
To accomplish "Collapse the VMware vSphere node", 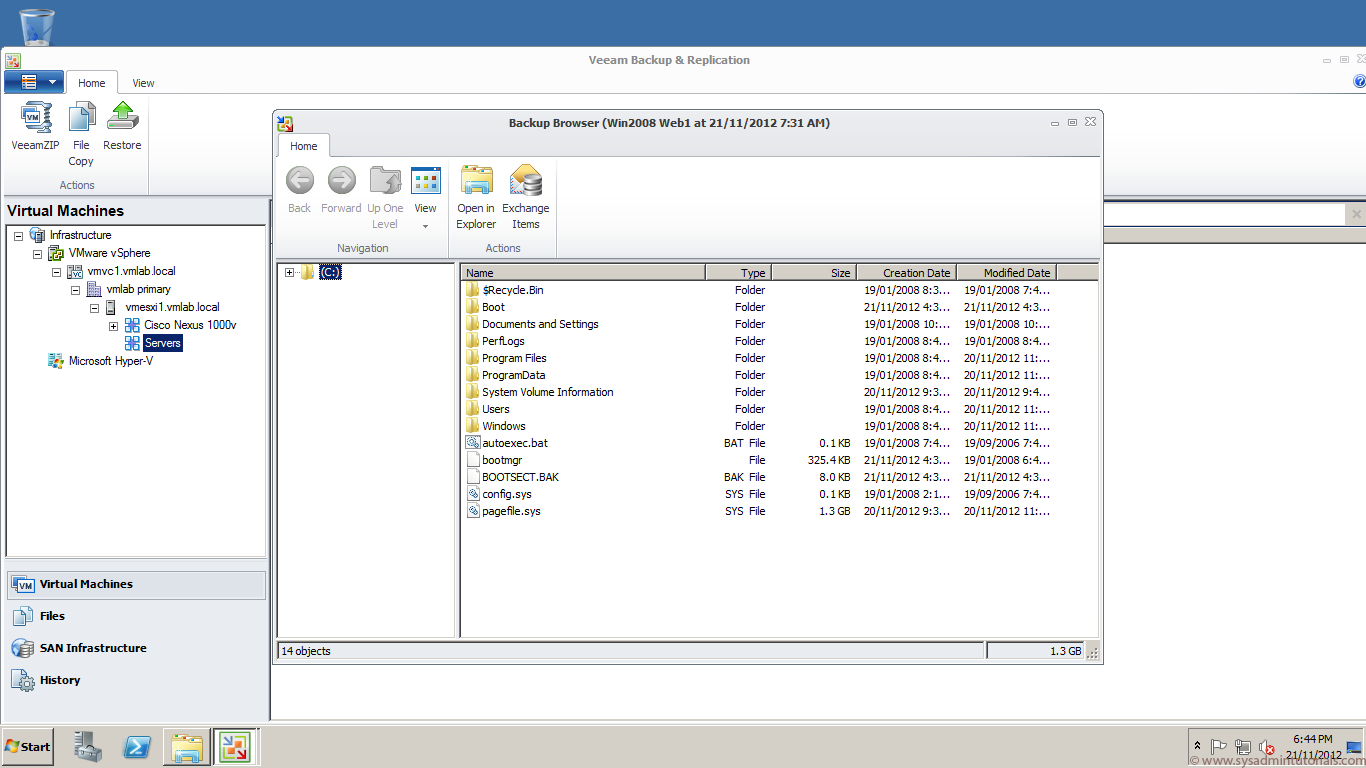I will point(37,253).
